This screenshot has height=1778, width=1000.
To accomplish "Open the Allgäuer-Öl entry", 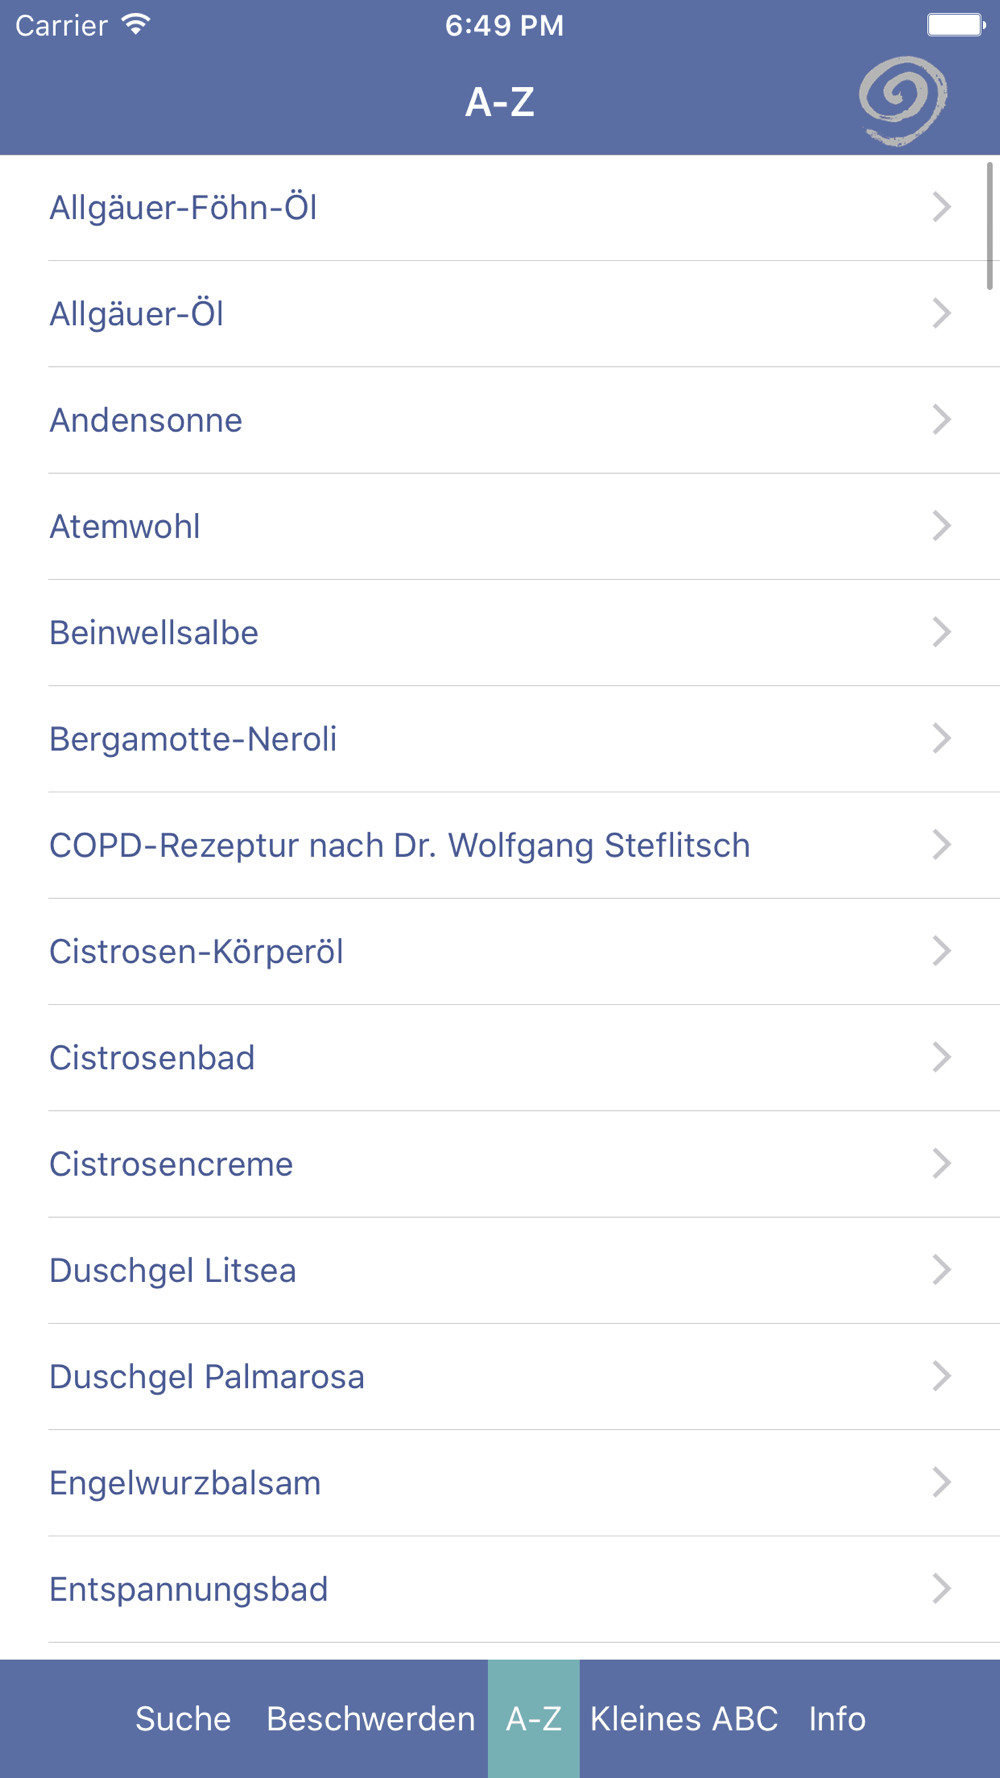I will [x=137, y=314].
